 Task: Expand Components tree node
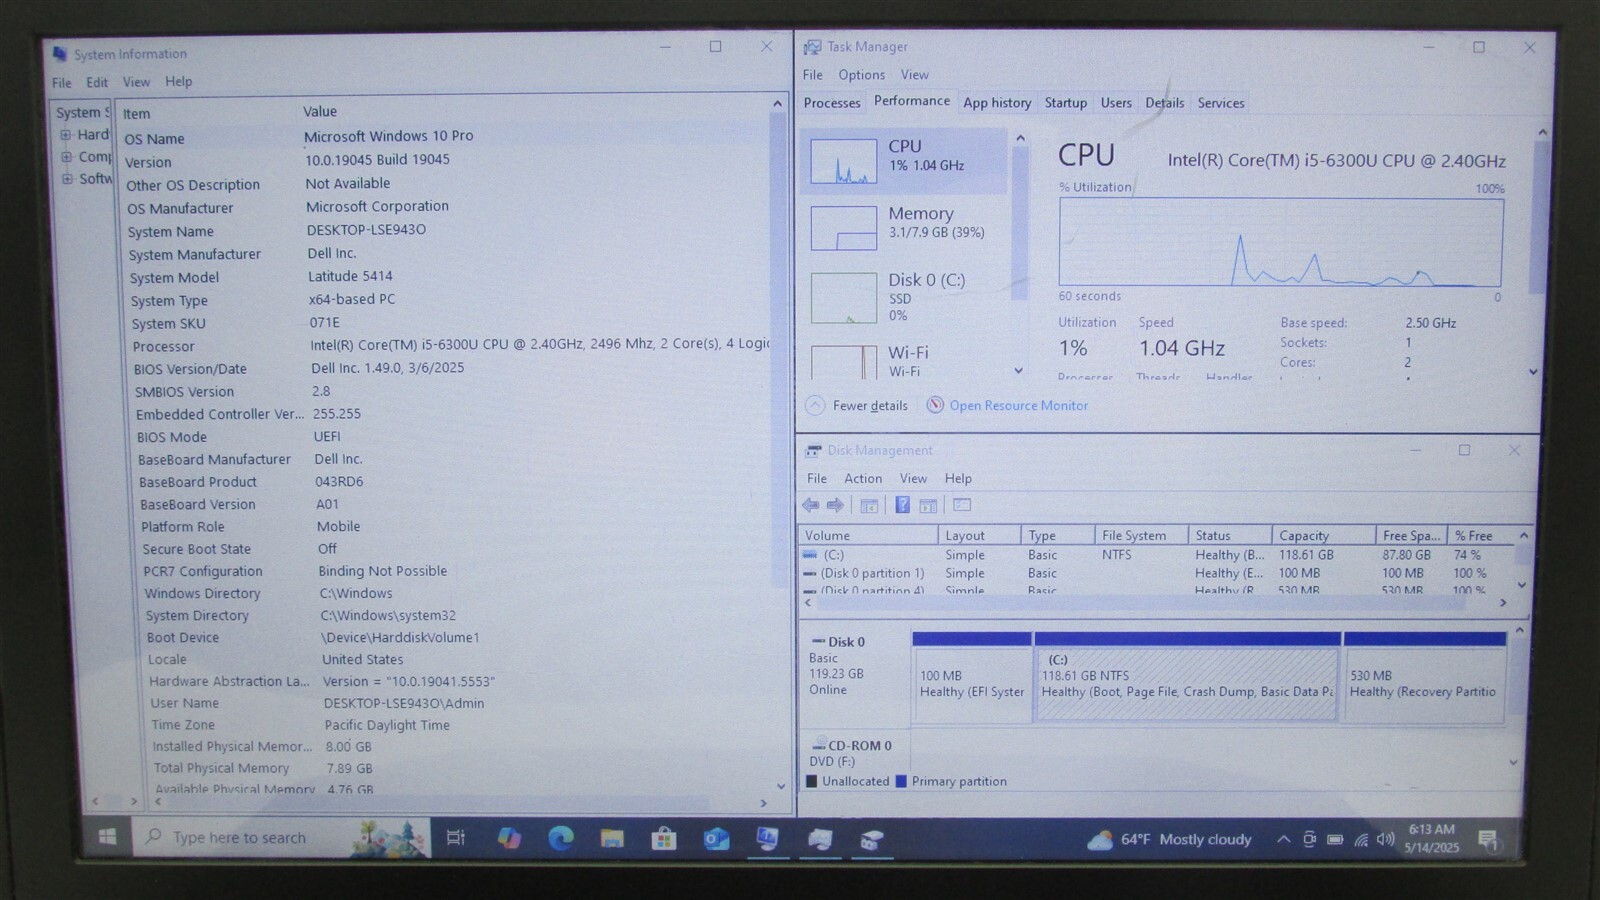pyautogui.click(x=66, y=157)
